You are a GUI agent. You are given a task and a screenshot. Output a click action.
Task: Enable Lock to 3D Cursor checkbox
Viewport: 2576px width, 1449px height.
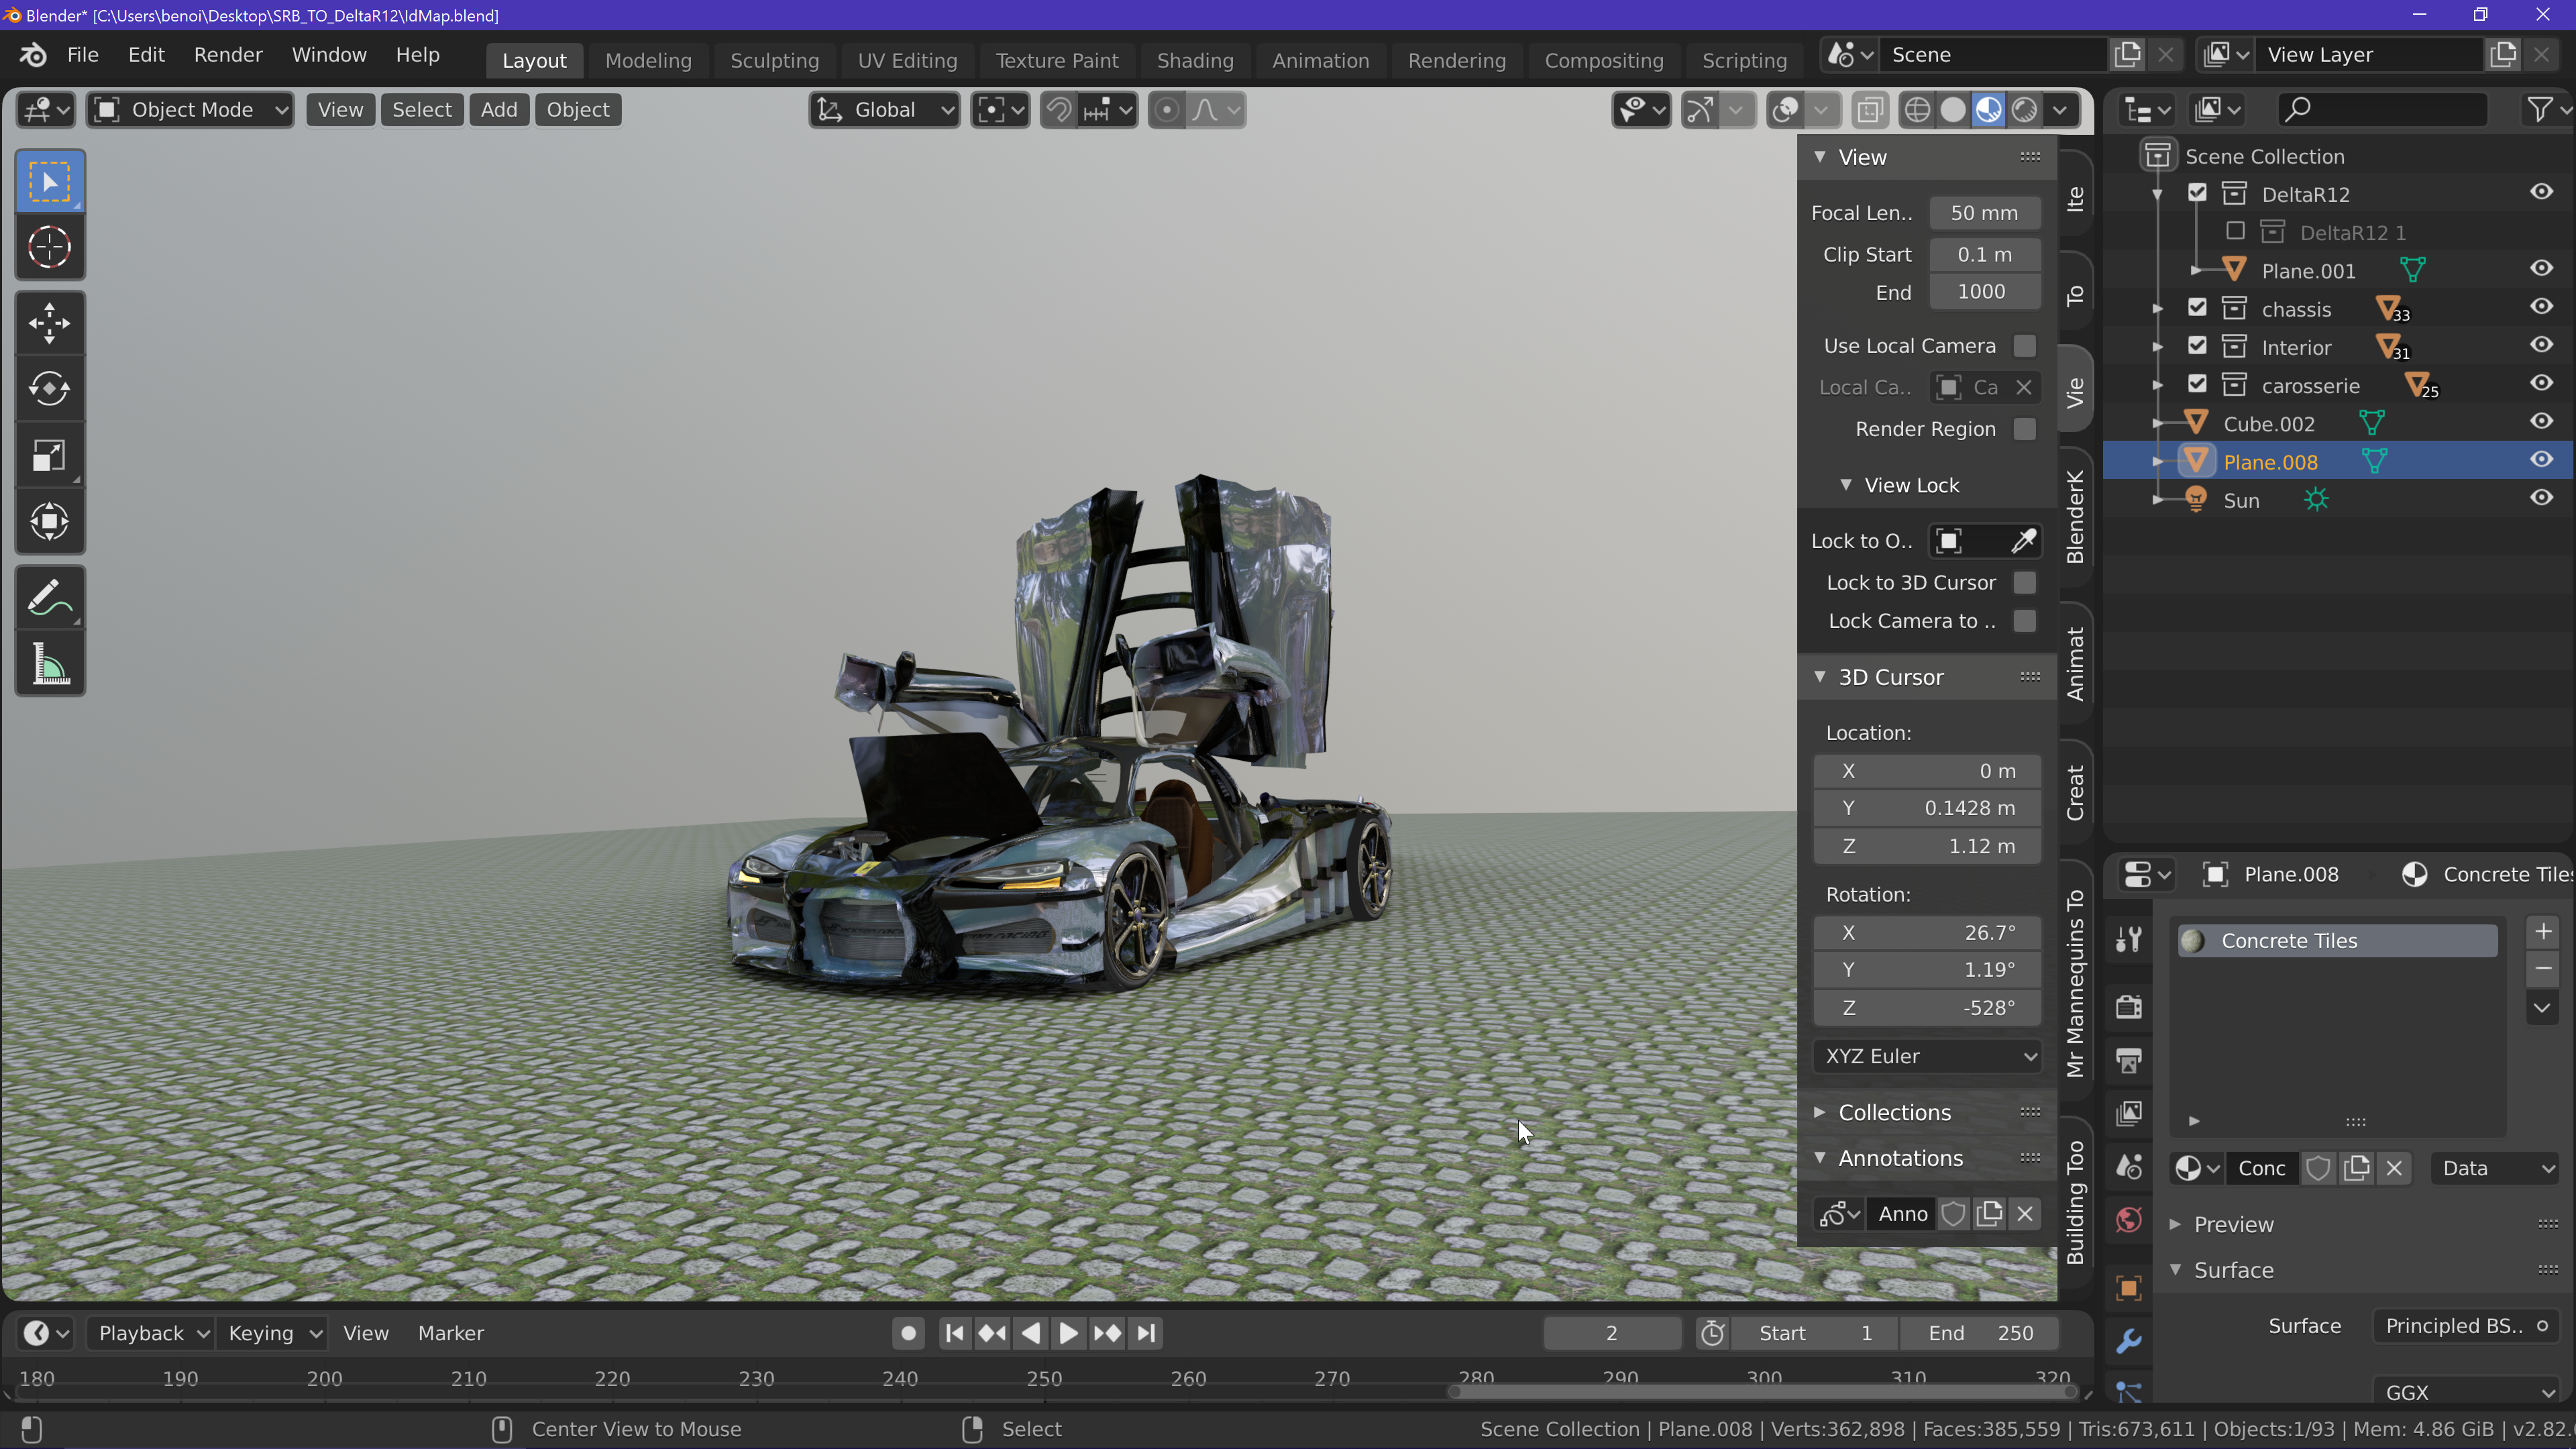pos(2024,583)
